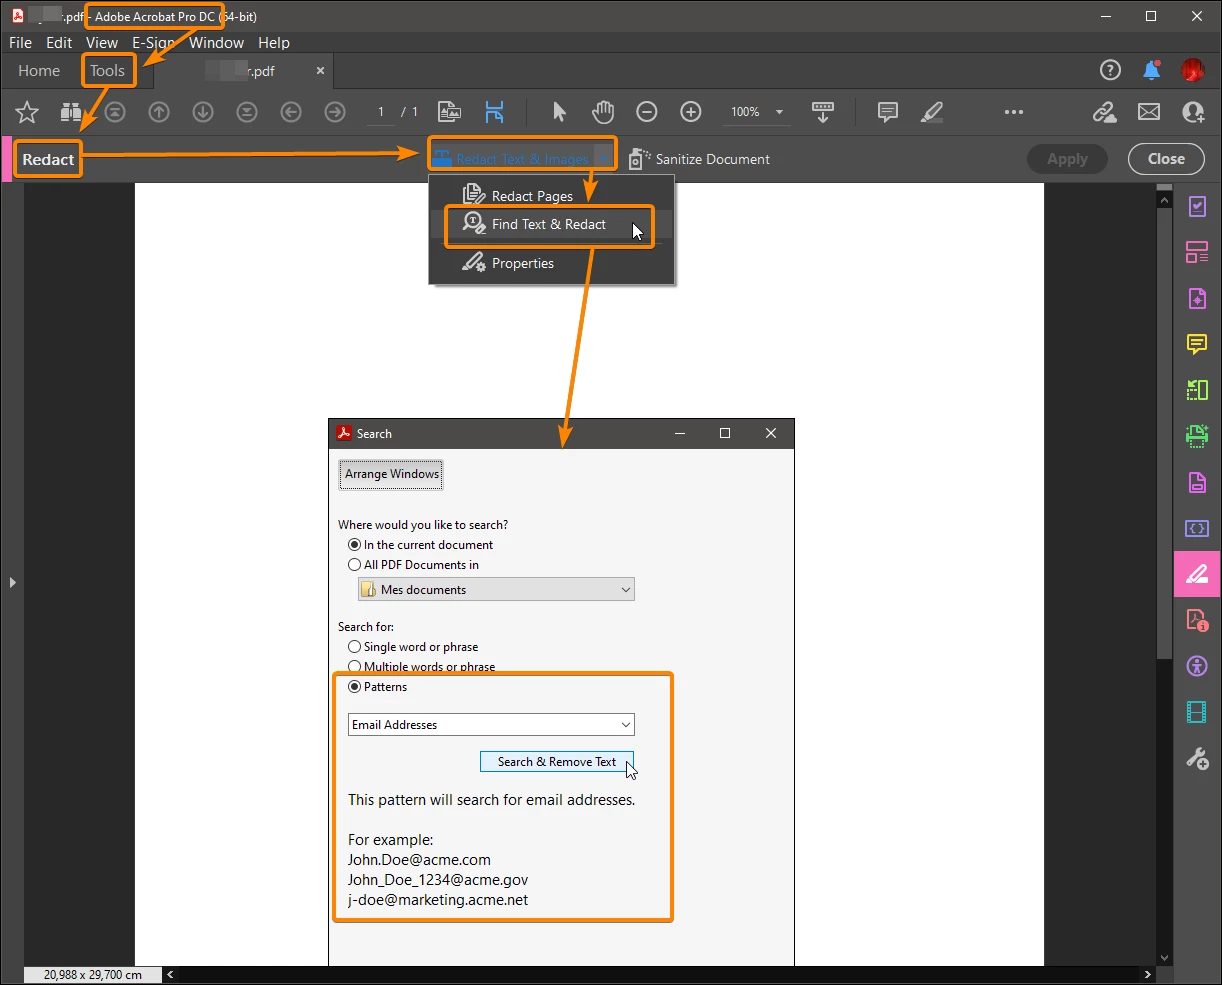Open the File menu
The width and height of the screenshot is (1222, 985).
tap(20, 43)
